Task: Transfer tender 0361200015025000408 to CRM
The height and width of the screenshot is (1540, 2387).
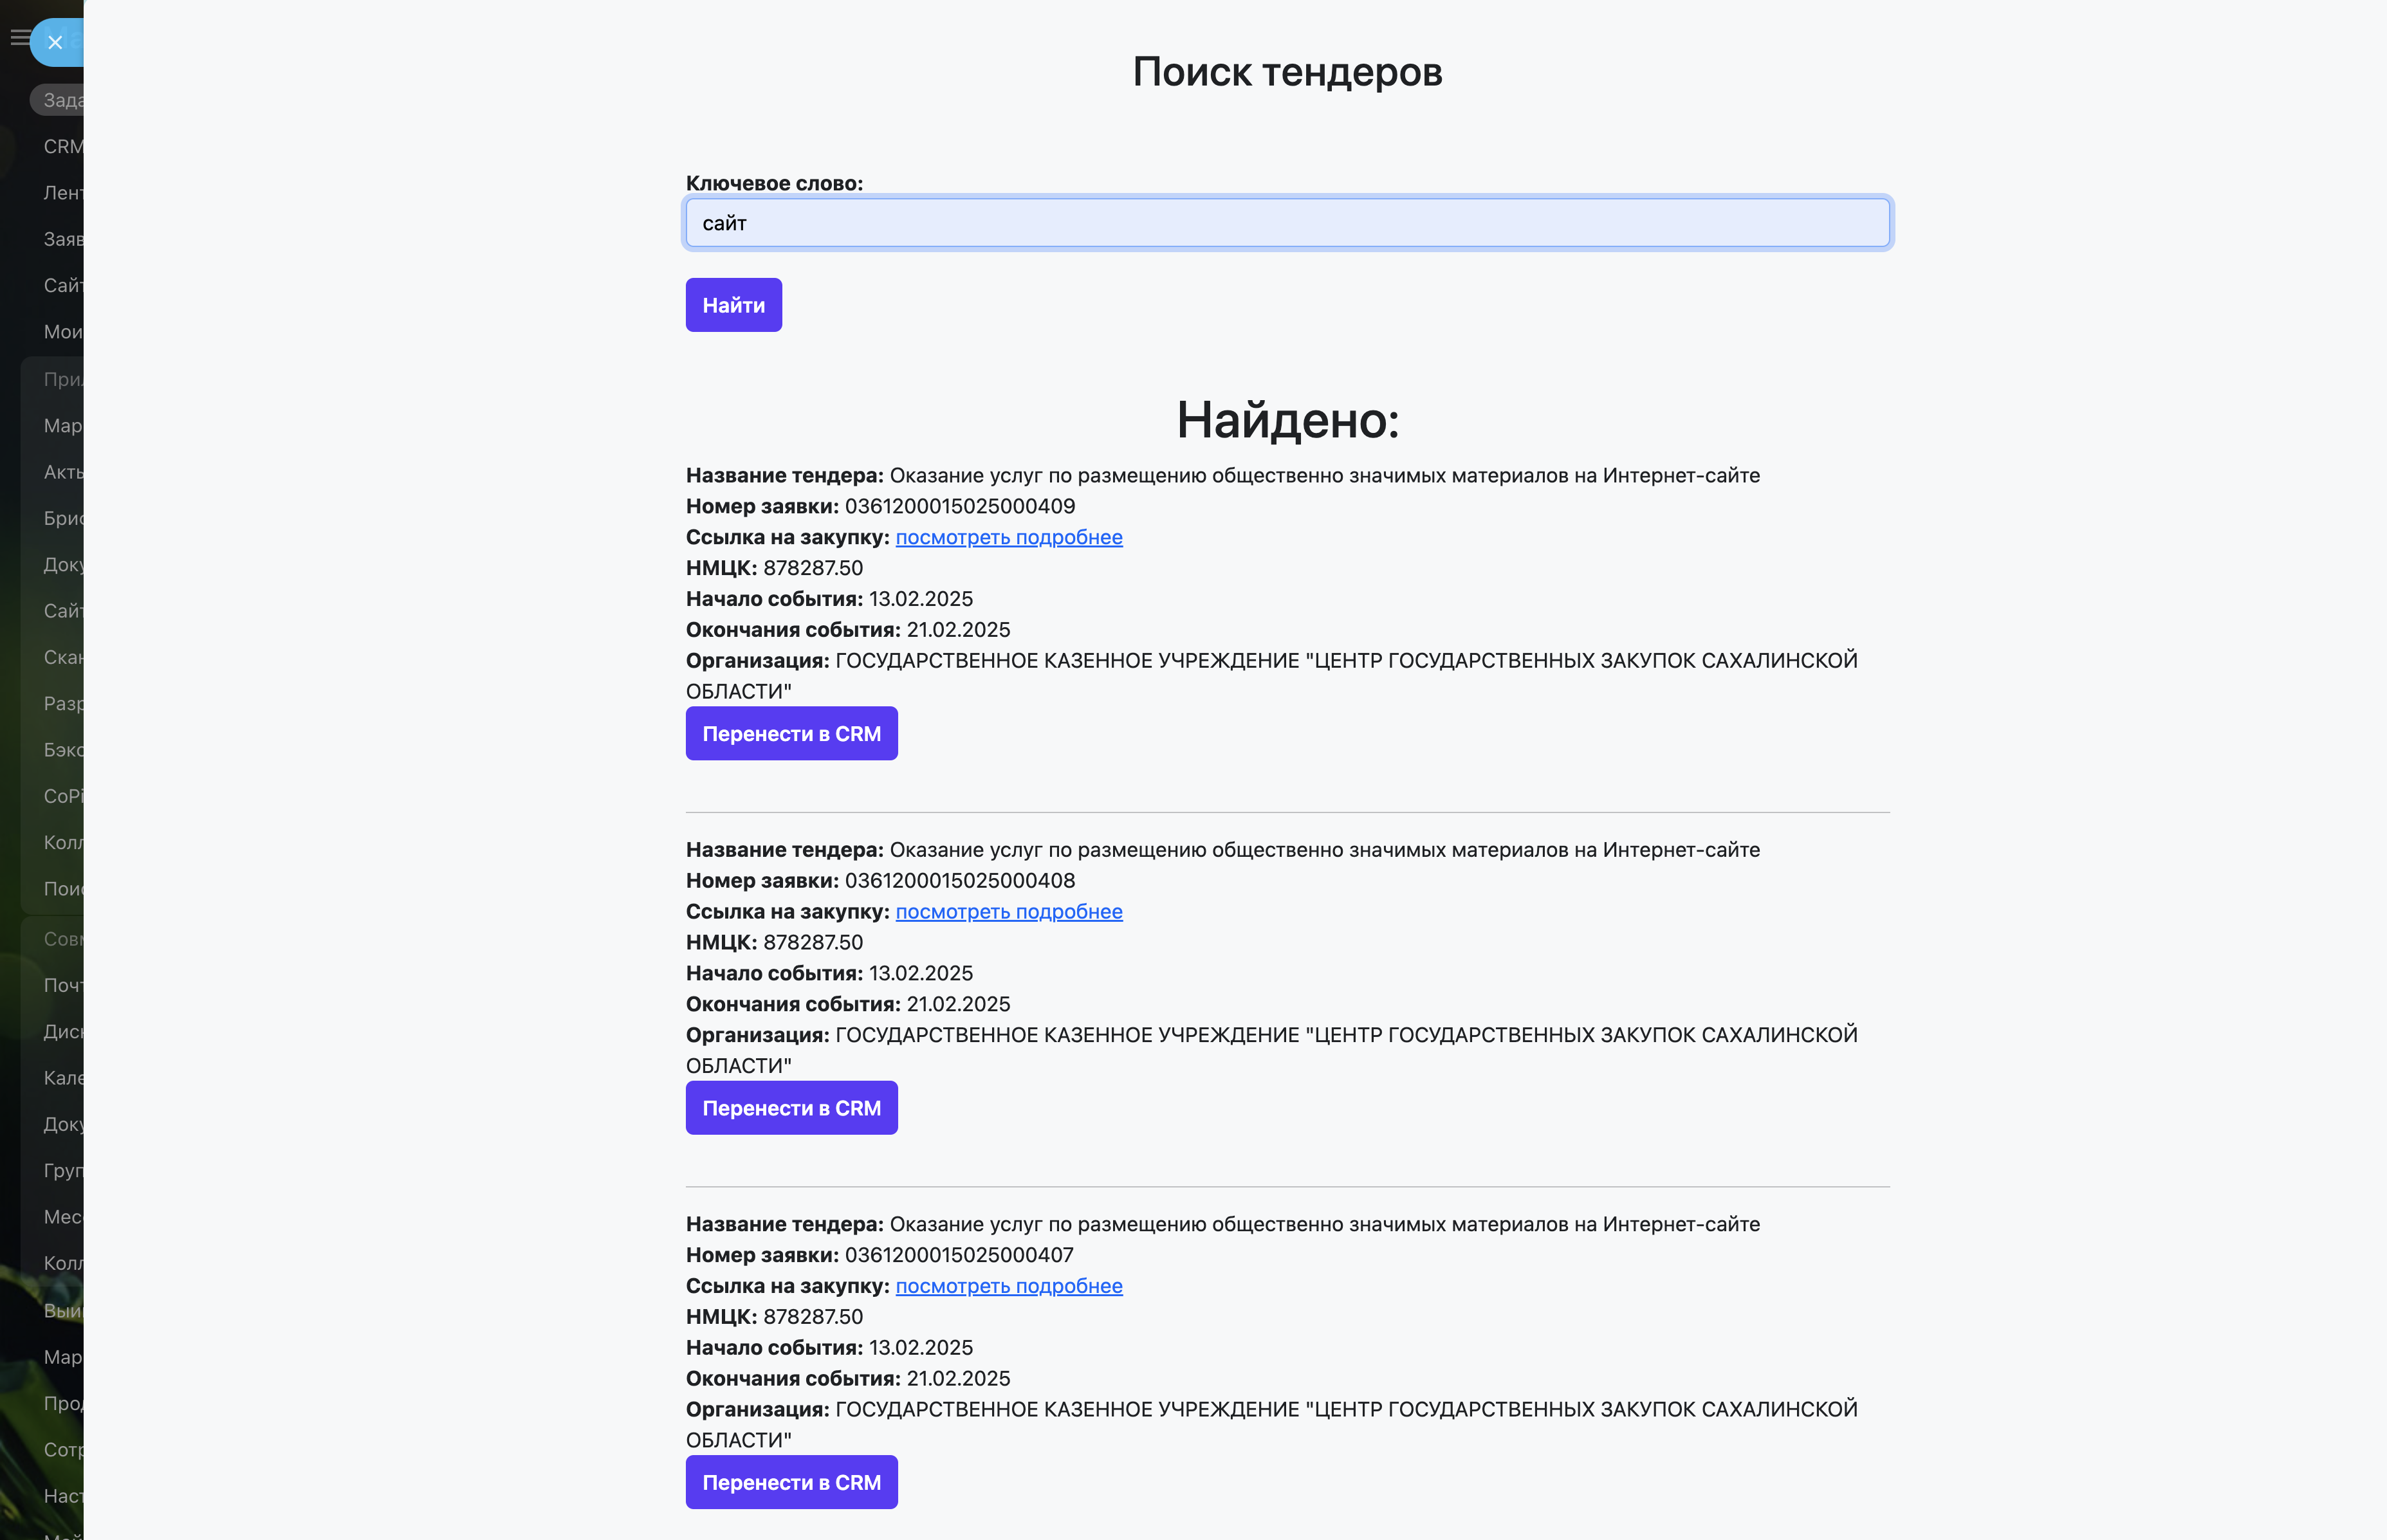Action: pos(791,1107)
